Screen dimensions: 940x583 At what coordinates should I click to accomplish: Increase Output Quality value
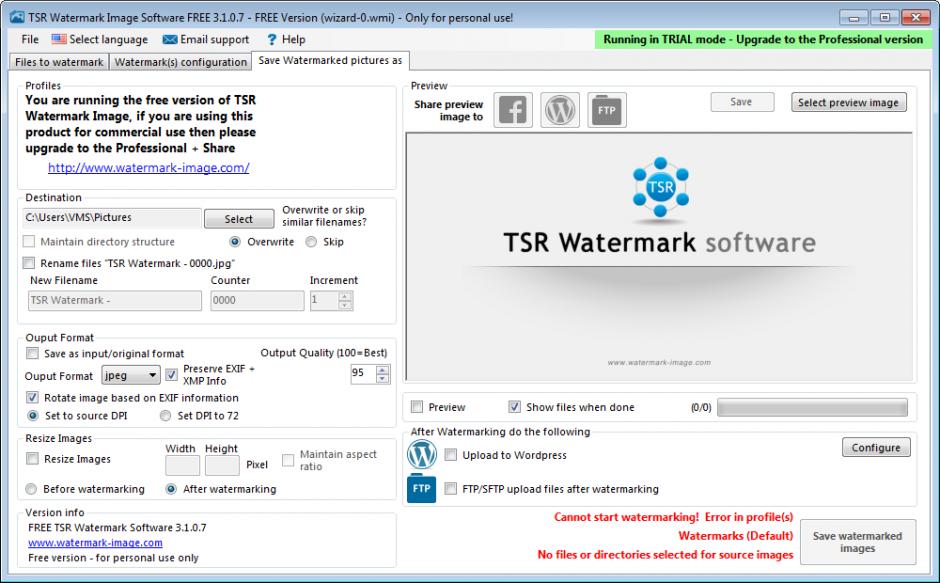click(382, 369)
